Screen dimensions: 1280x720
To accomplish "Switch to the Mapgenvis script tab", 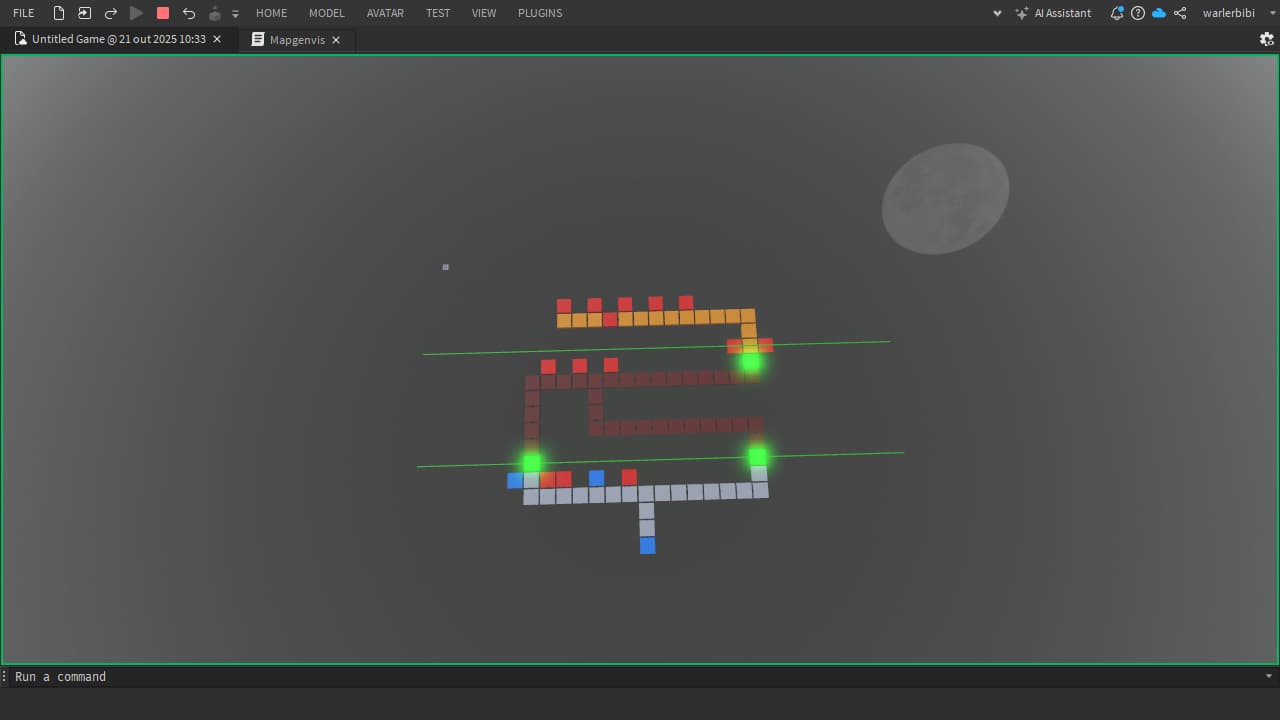I will 295,40.
